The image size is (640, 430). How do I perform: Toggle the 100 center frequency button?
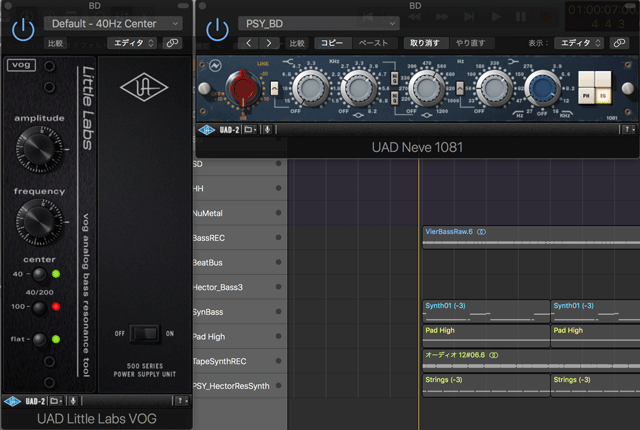[x=40, y=307]
